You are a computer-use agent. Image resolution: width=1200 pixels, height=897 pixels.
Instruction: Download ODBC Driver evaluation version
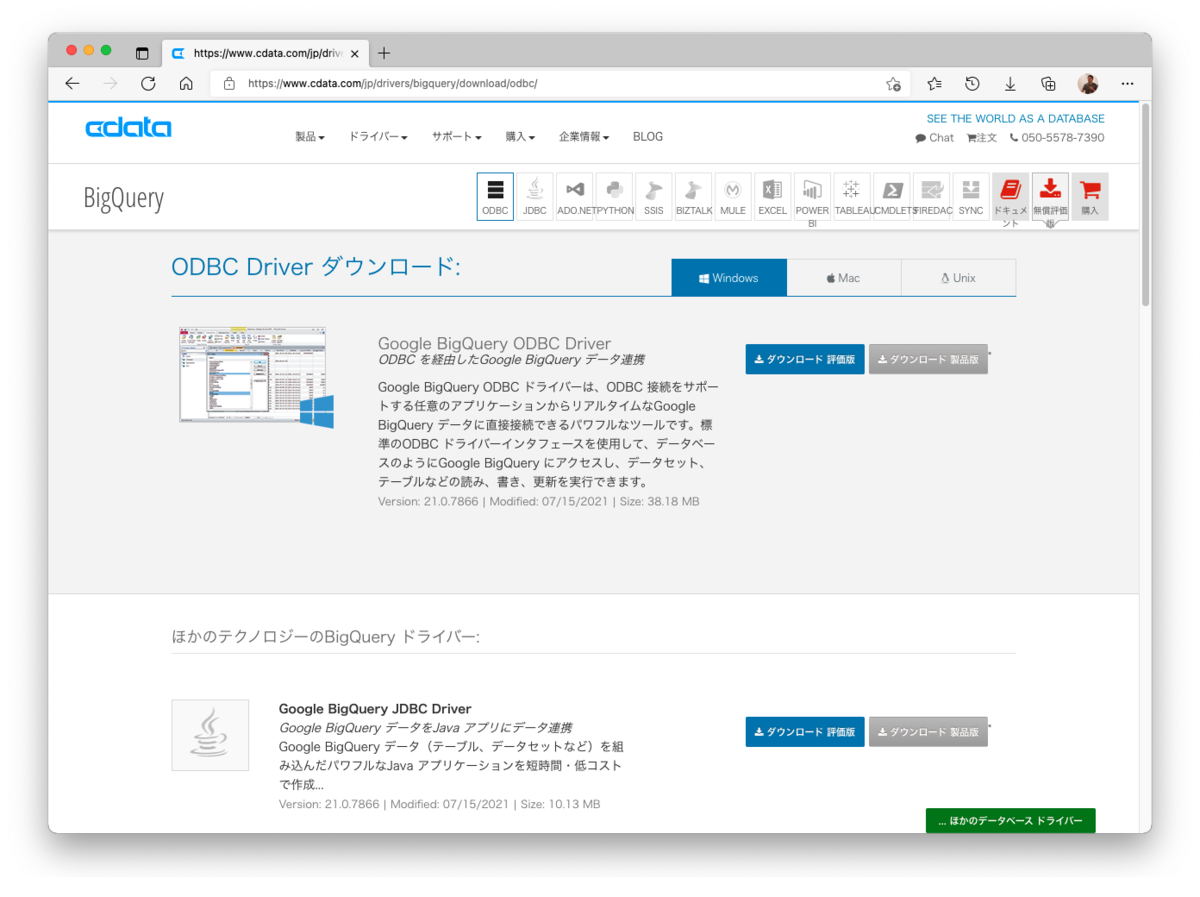pyautogui.click(x=805, y=359)
